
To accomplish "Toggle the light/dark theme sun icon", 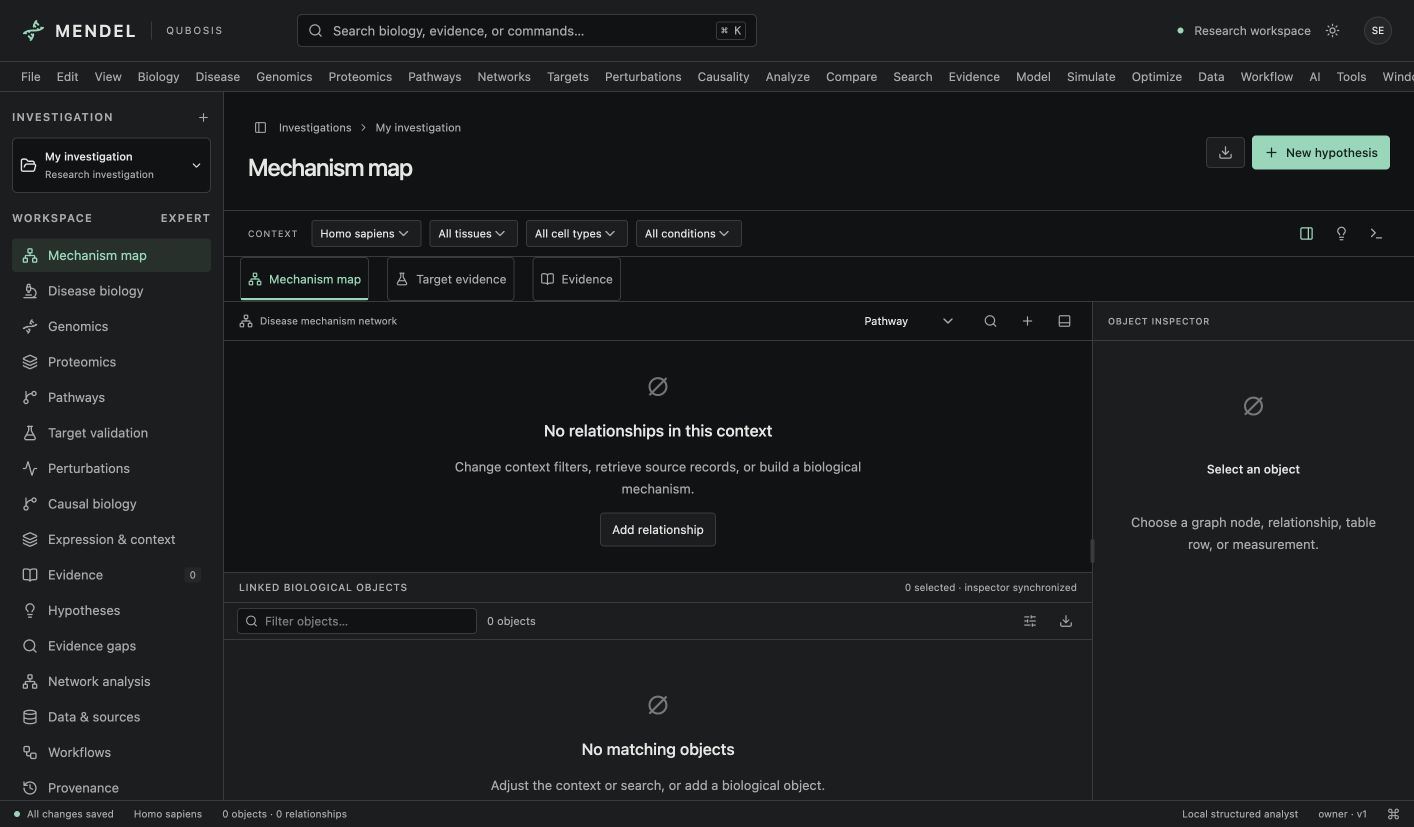I will pyautogui.click(x=1332, y=31).
